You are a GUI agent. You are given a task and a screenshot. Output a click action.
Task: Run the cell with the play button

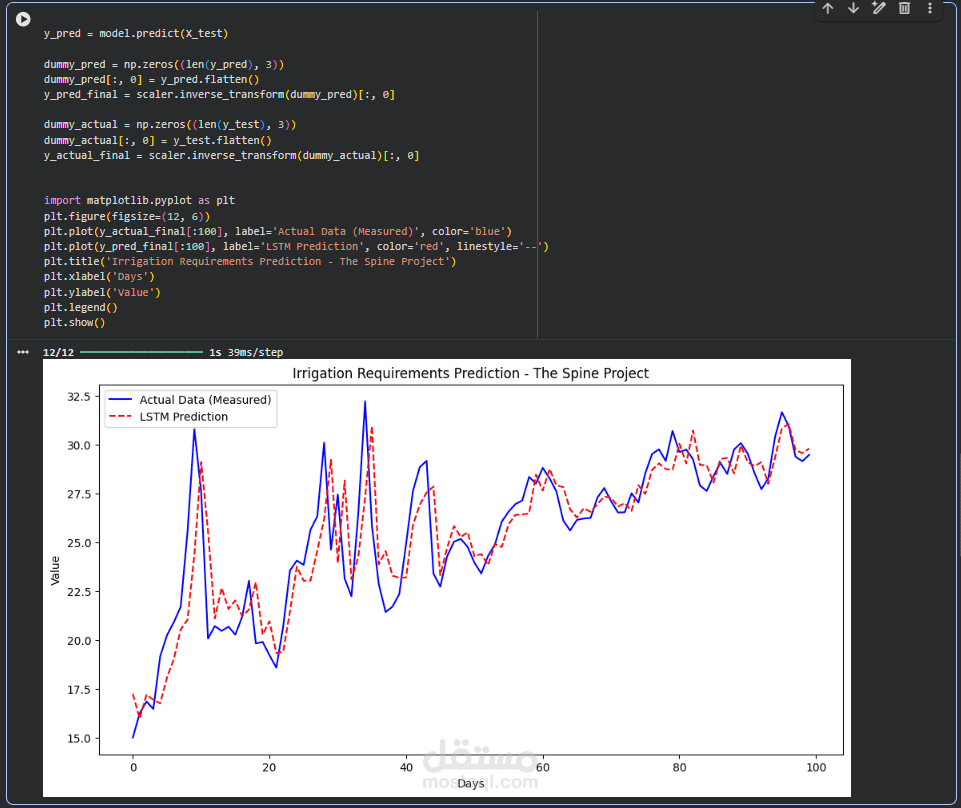(23, 20)
